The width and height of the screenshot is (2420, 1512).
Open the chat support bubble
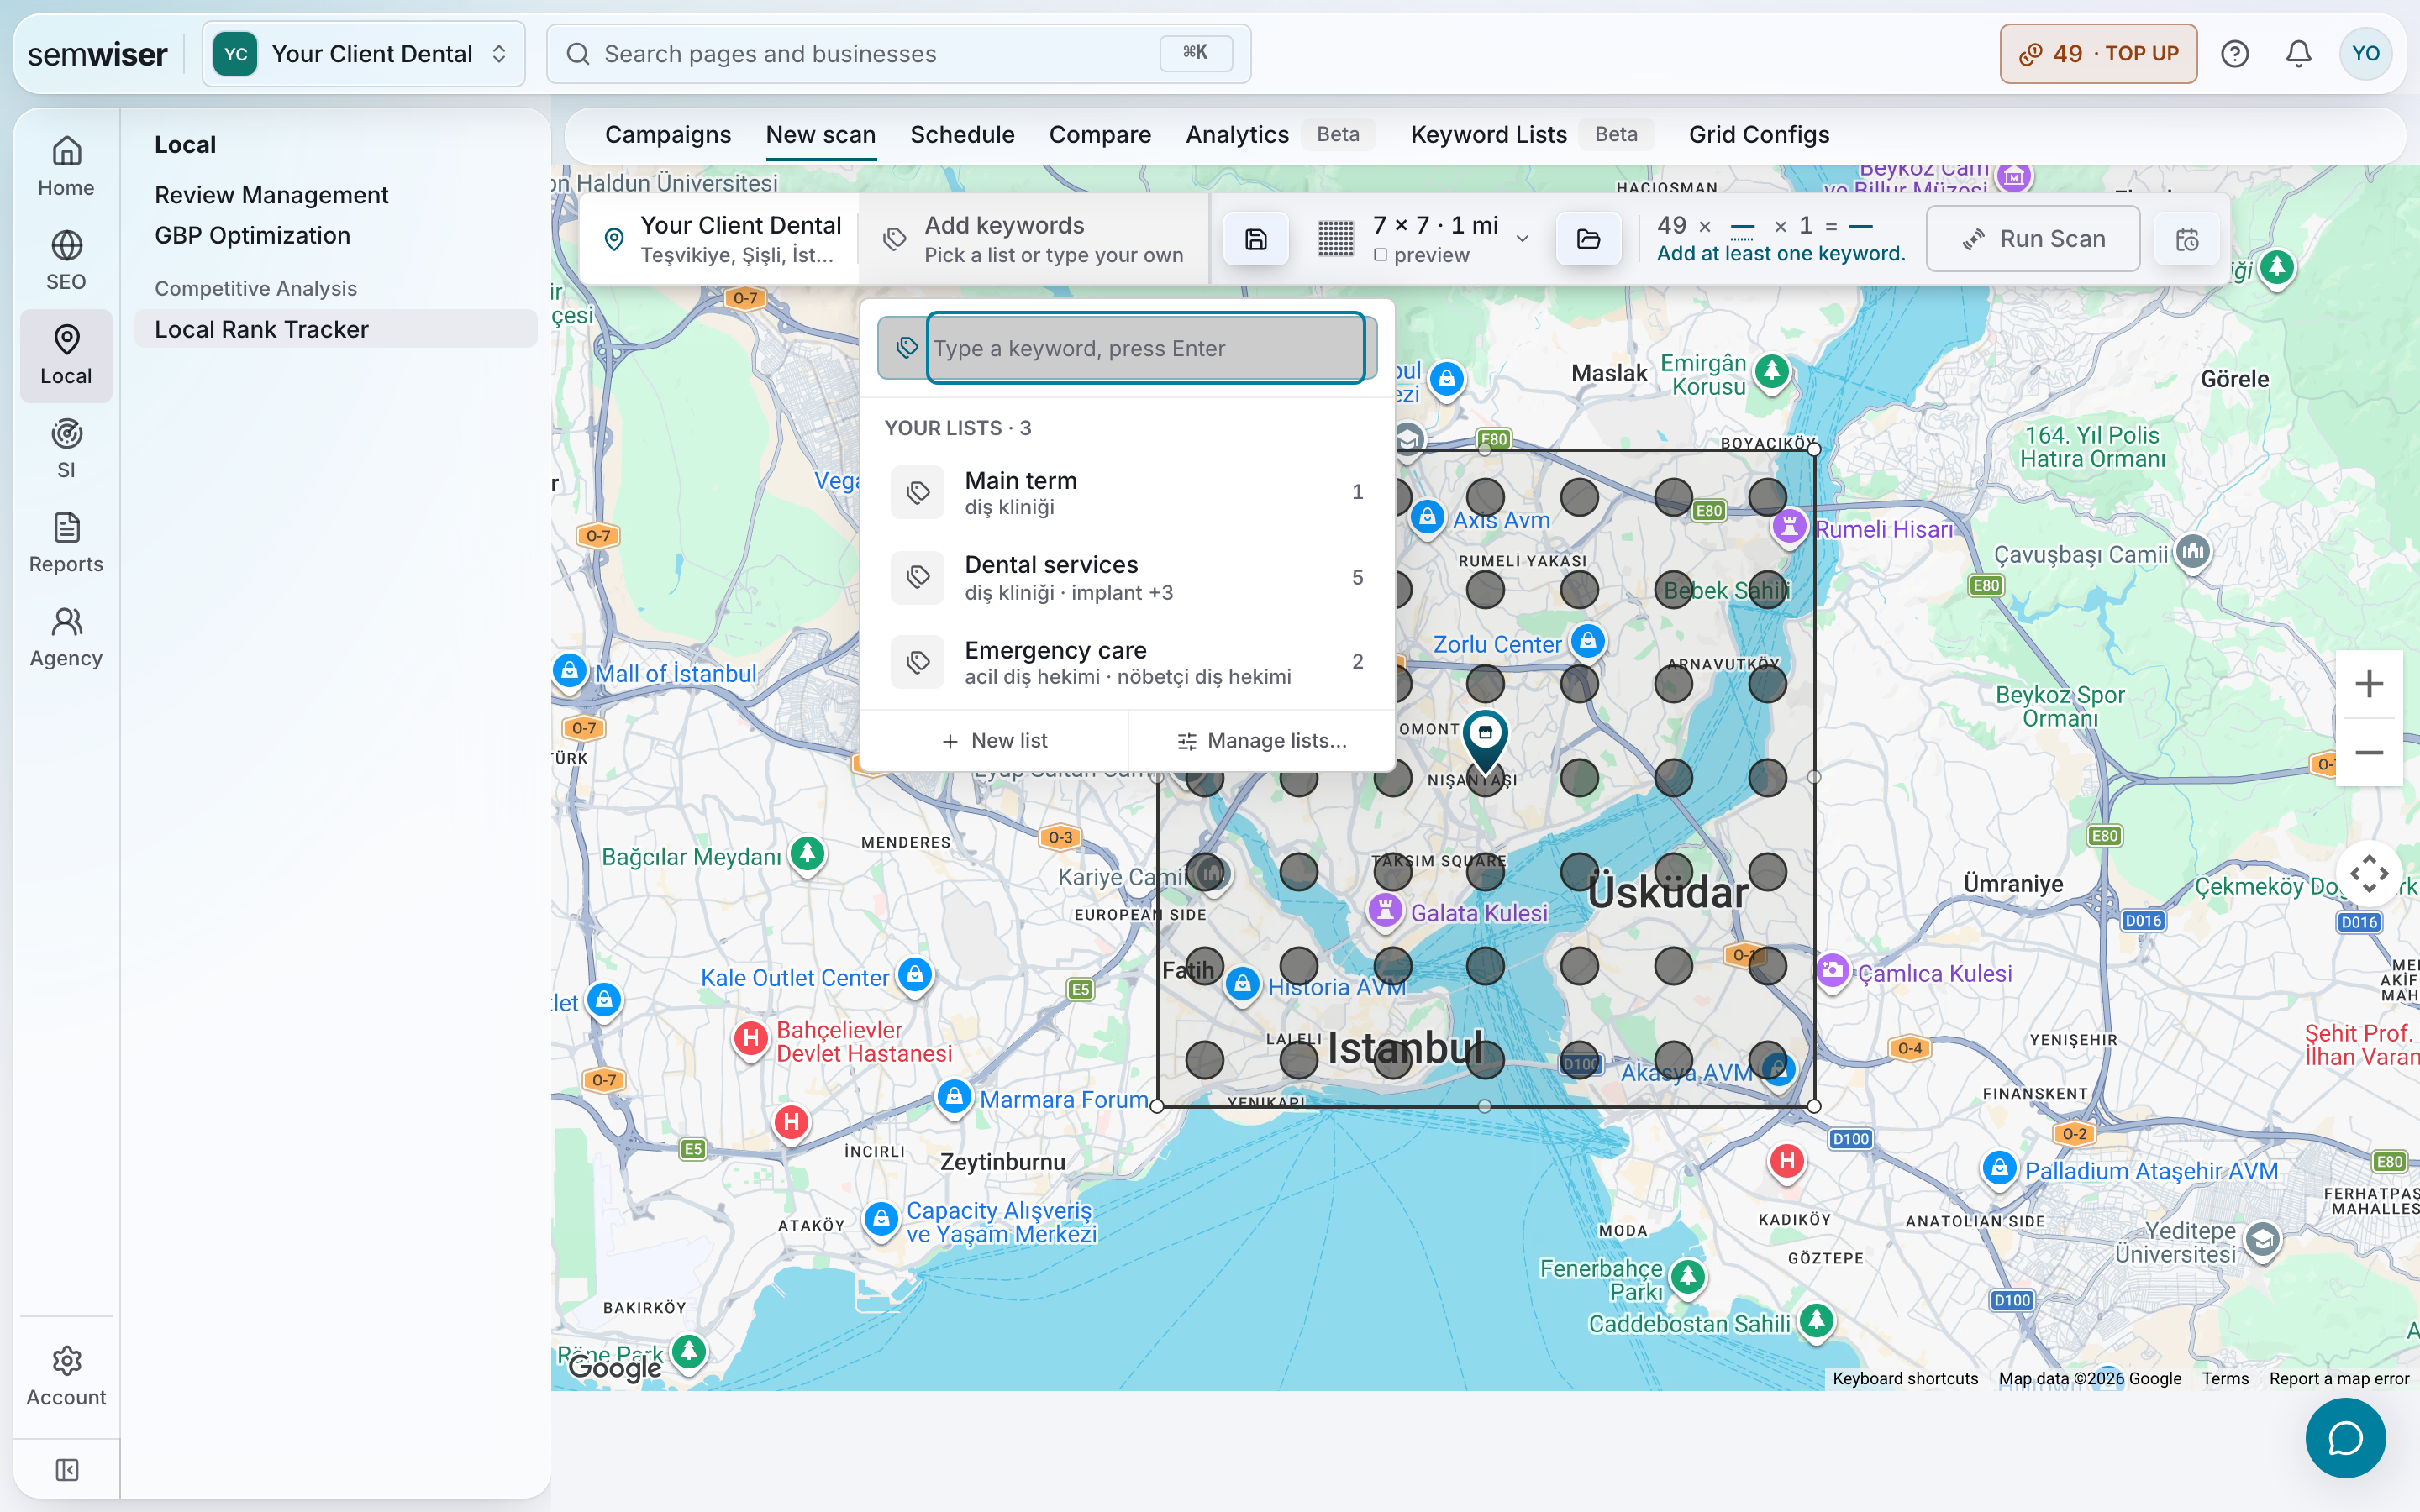pyautogui.click(x=2345, y=1438)
